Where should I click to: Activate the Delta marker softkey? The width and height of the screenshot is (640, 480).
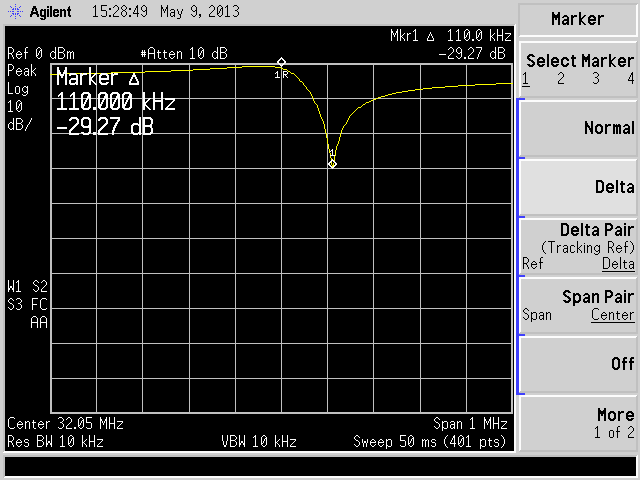click(x=578, y=187)
